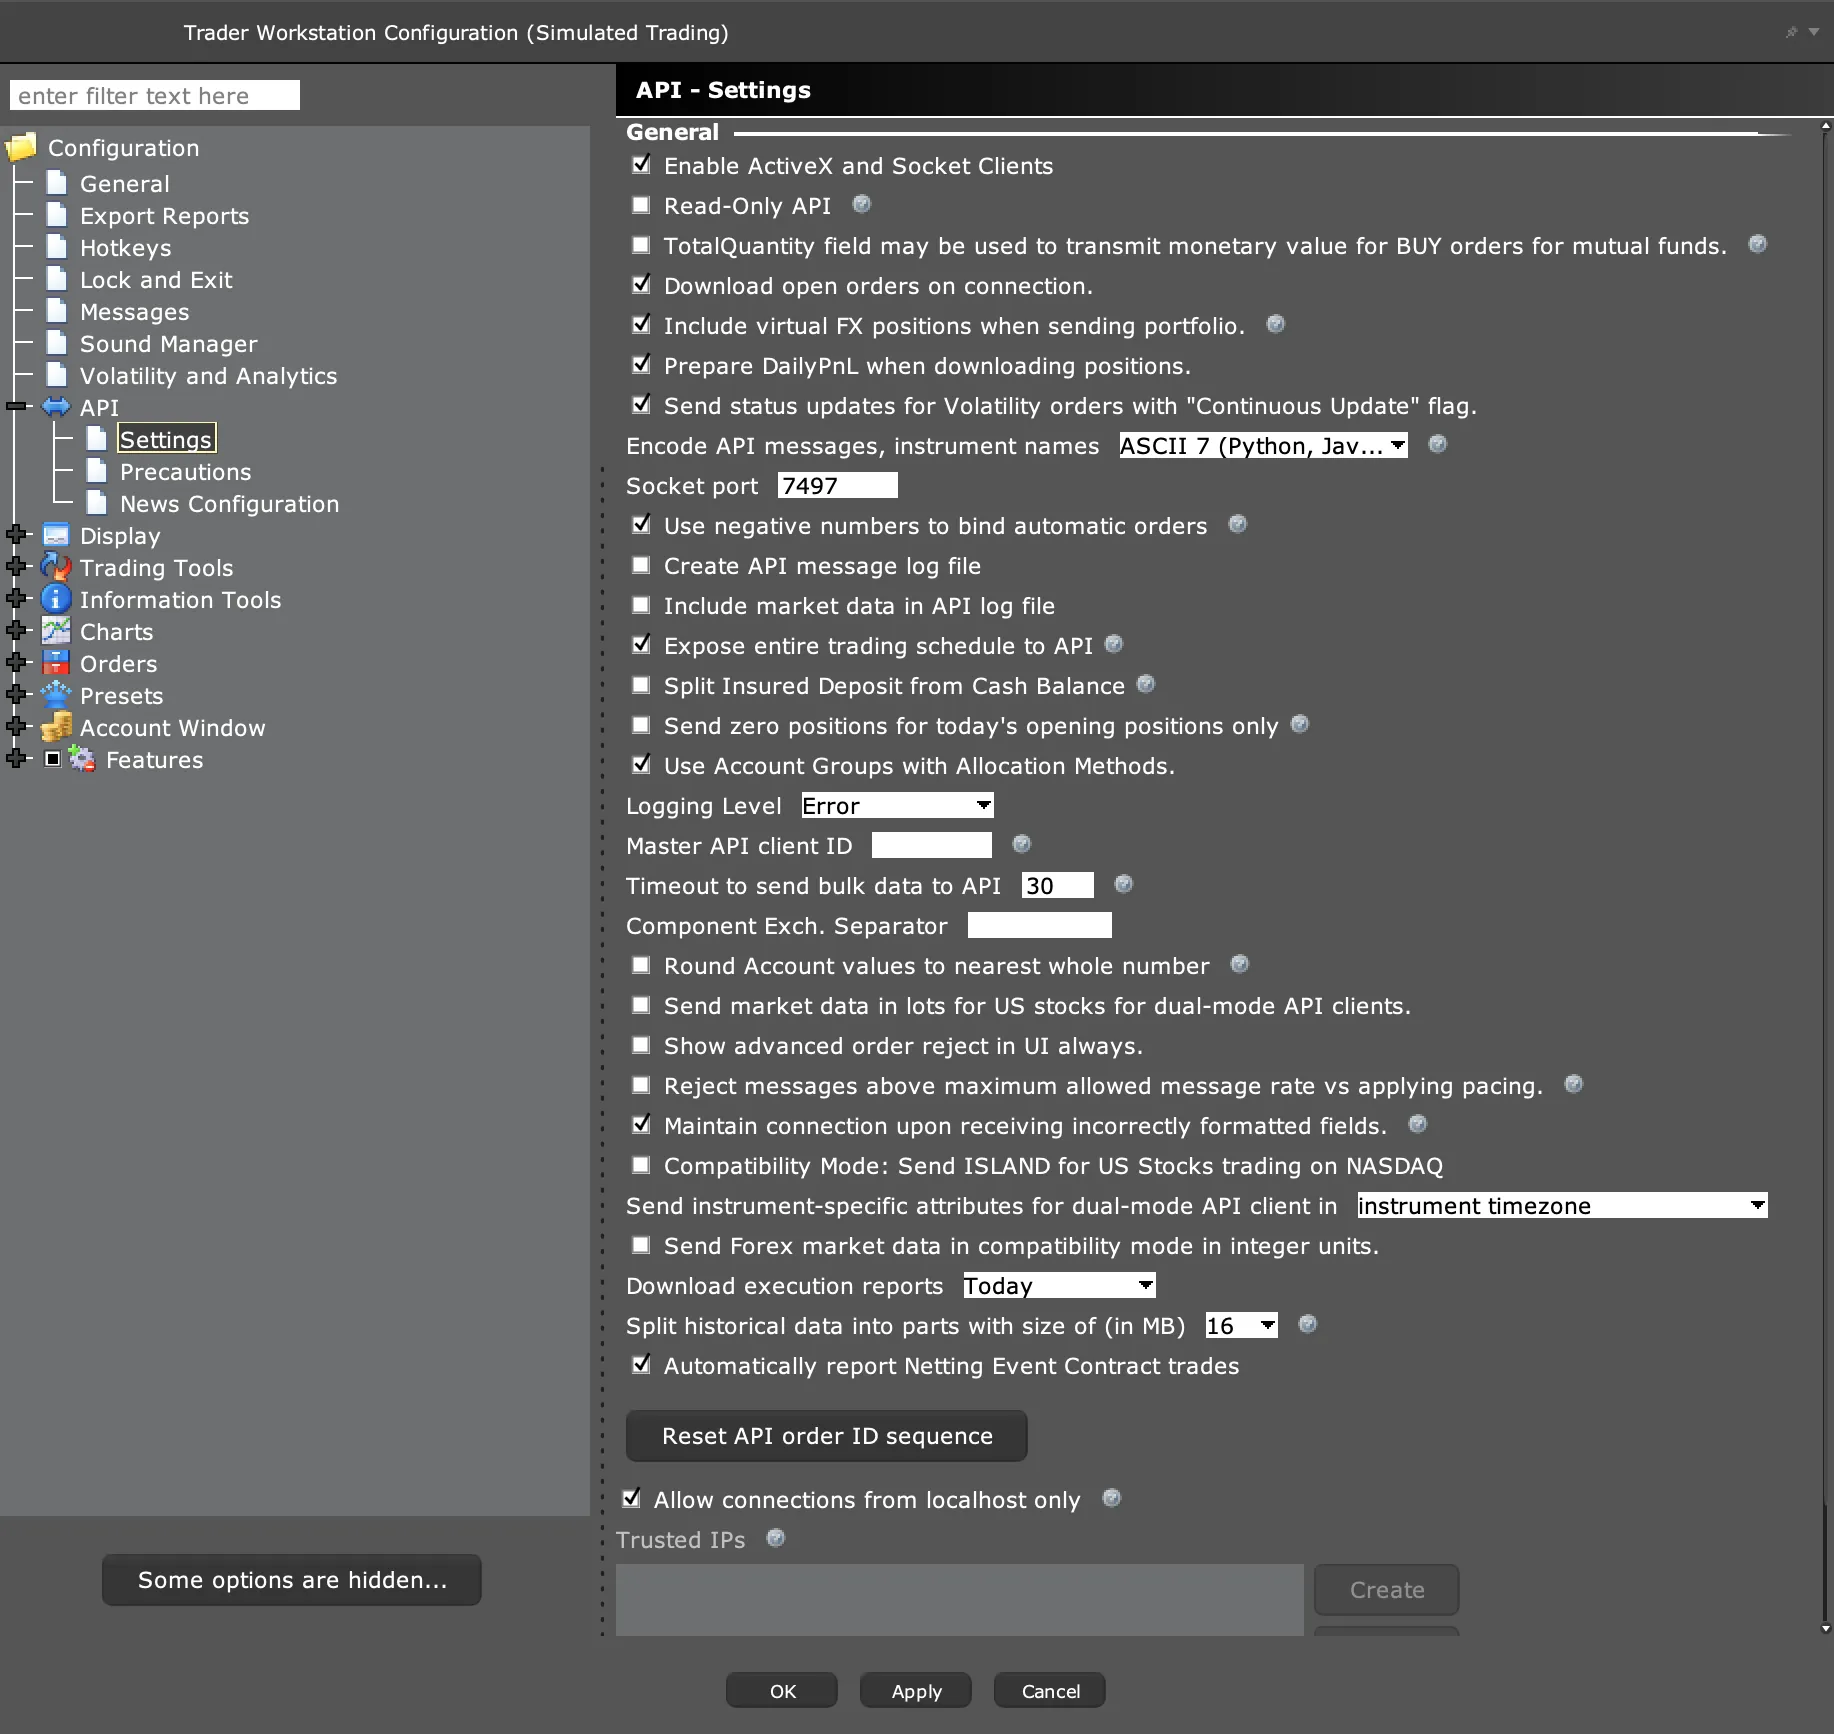The height and width of the screenshot is (1734, 1834).
Task: Select Precautions under API
Action: (185, 471)
